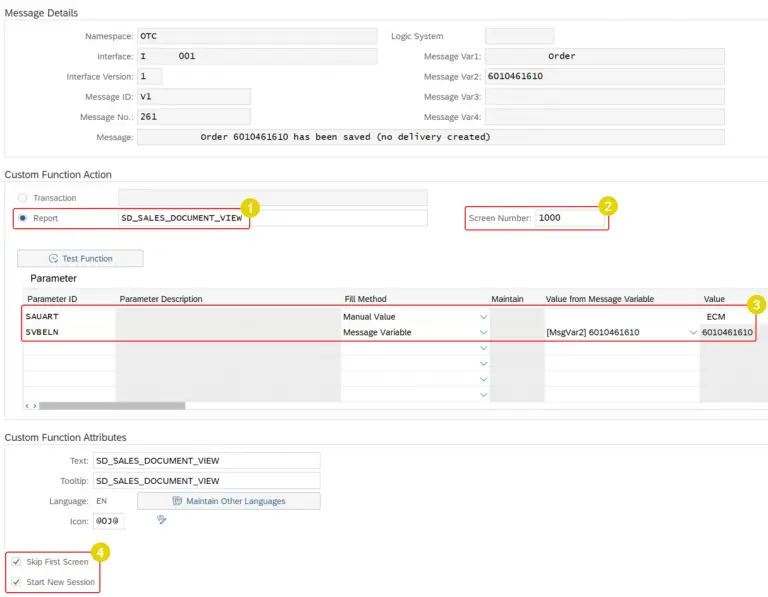Click the Tooltip text field
The image size is (768, 597).
pos(206,481)
